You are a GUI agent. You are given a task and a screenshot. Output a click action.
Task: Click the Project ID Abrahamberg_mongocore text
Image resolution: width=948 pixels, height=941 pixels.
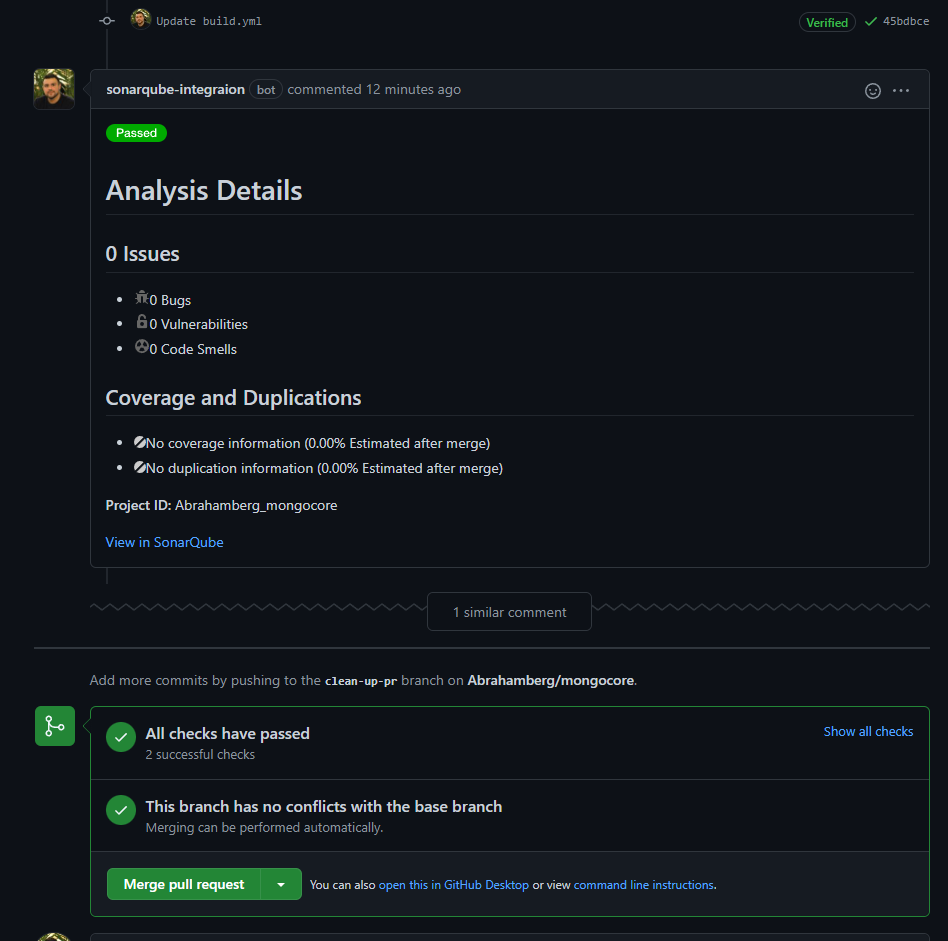[221, 506]
